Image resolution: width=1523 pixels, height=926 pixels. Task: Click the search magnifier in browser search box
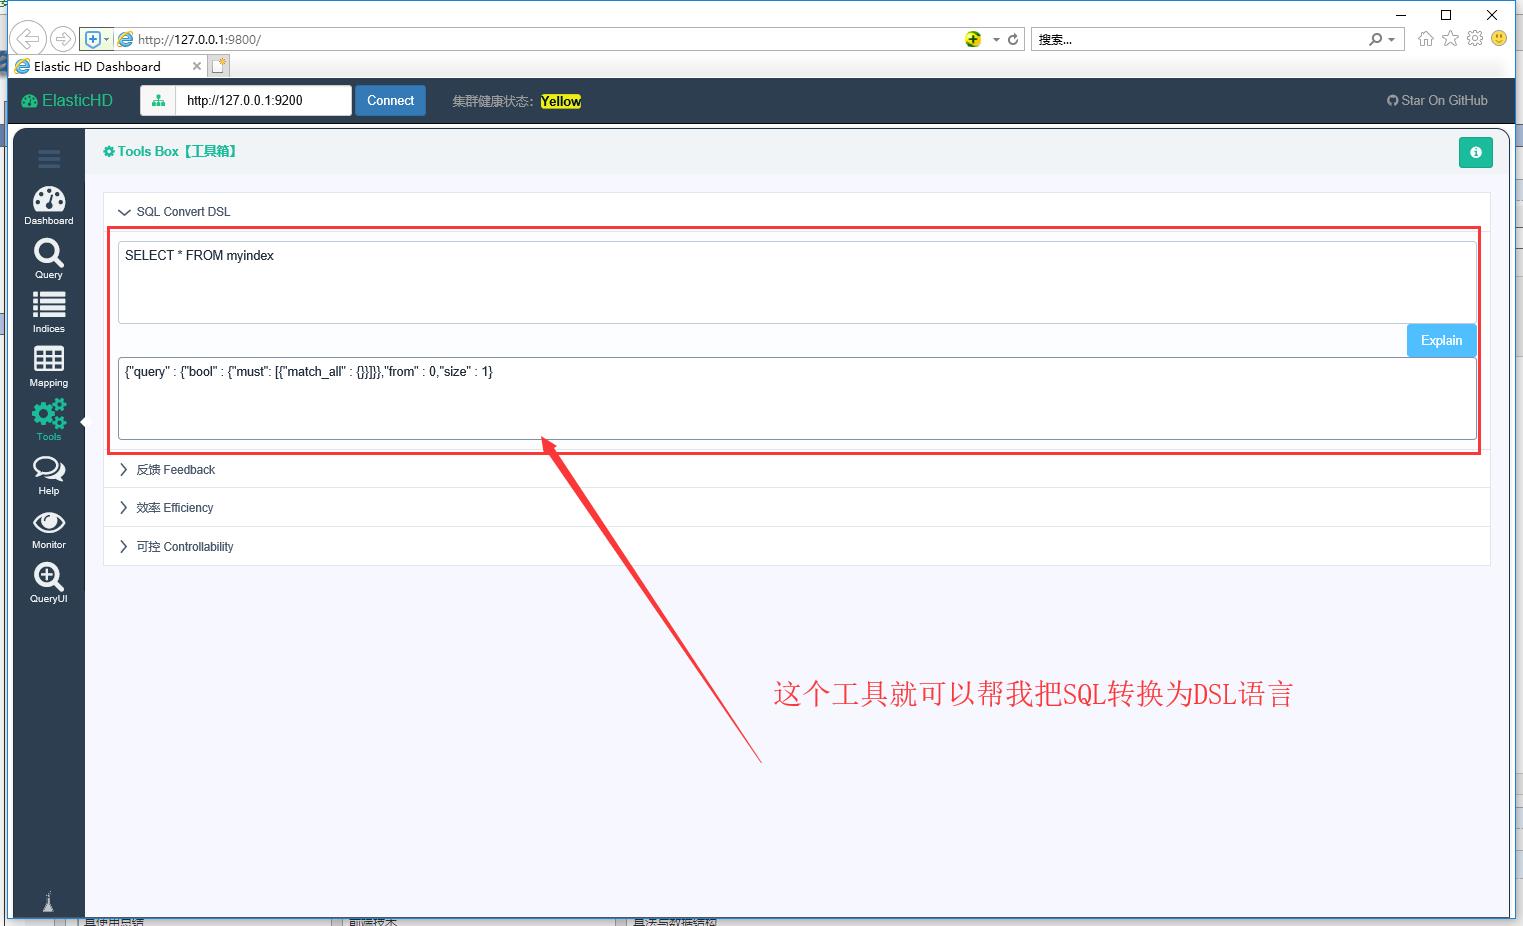coord(1376,39)
